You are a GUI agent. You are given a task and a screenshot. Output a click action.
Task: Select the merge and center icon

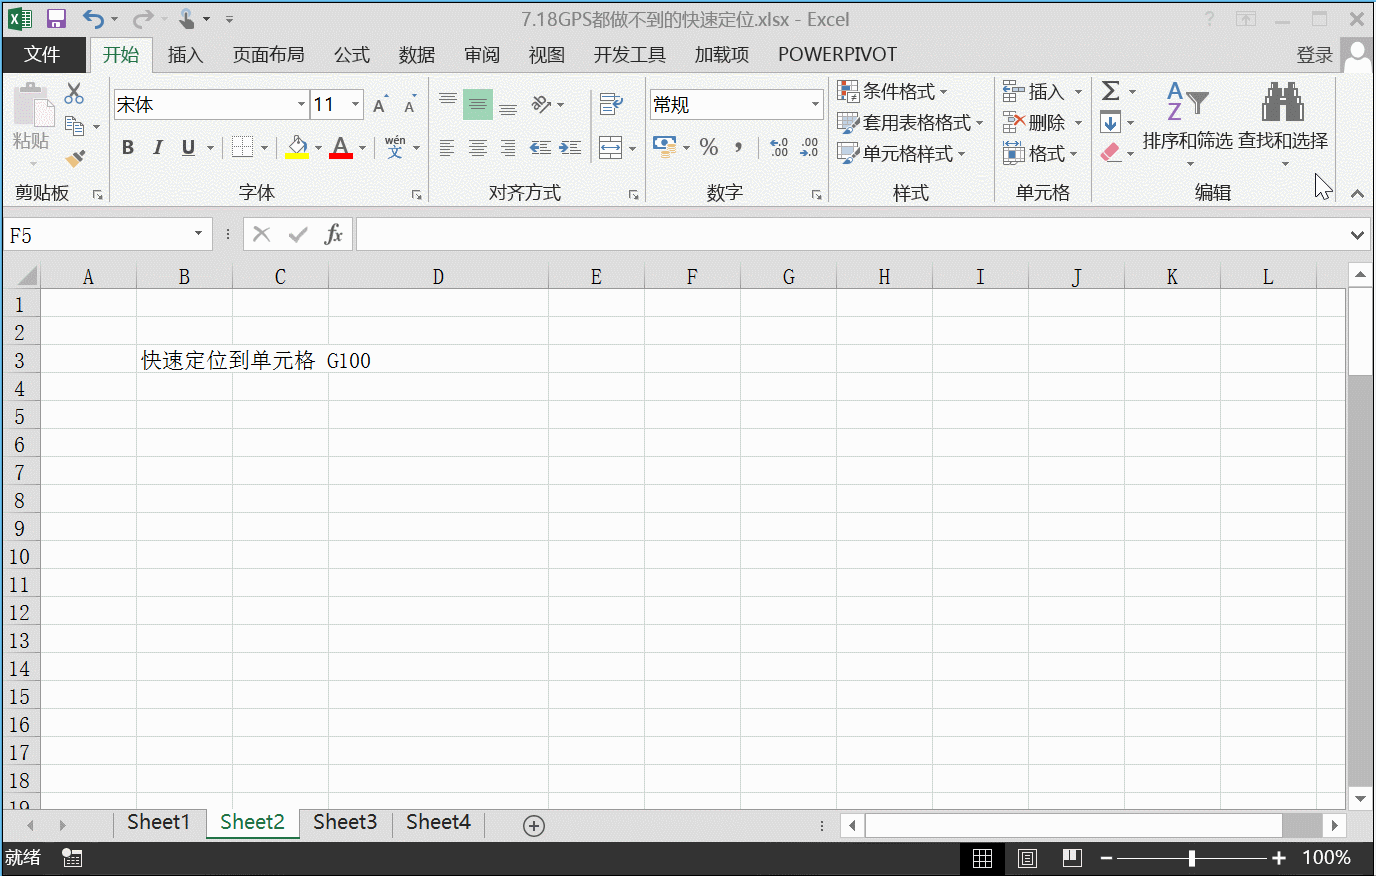[x=612, y=147]
